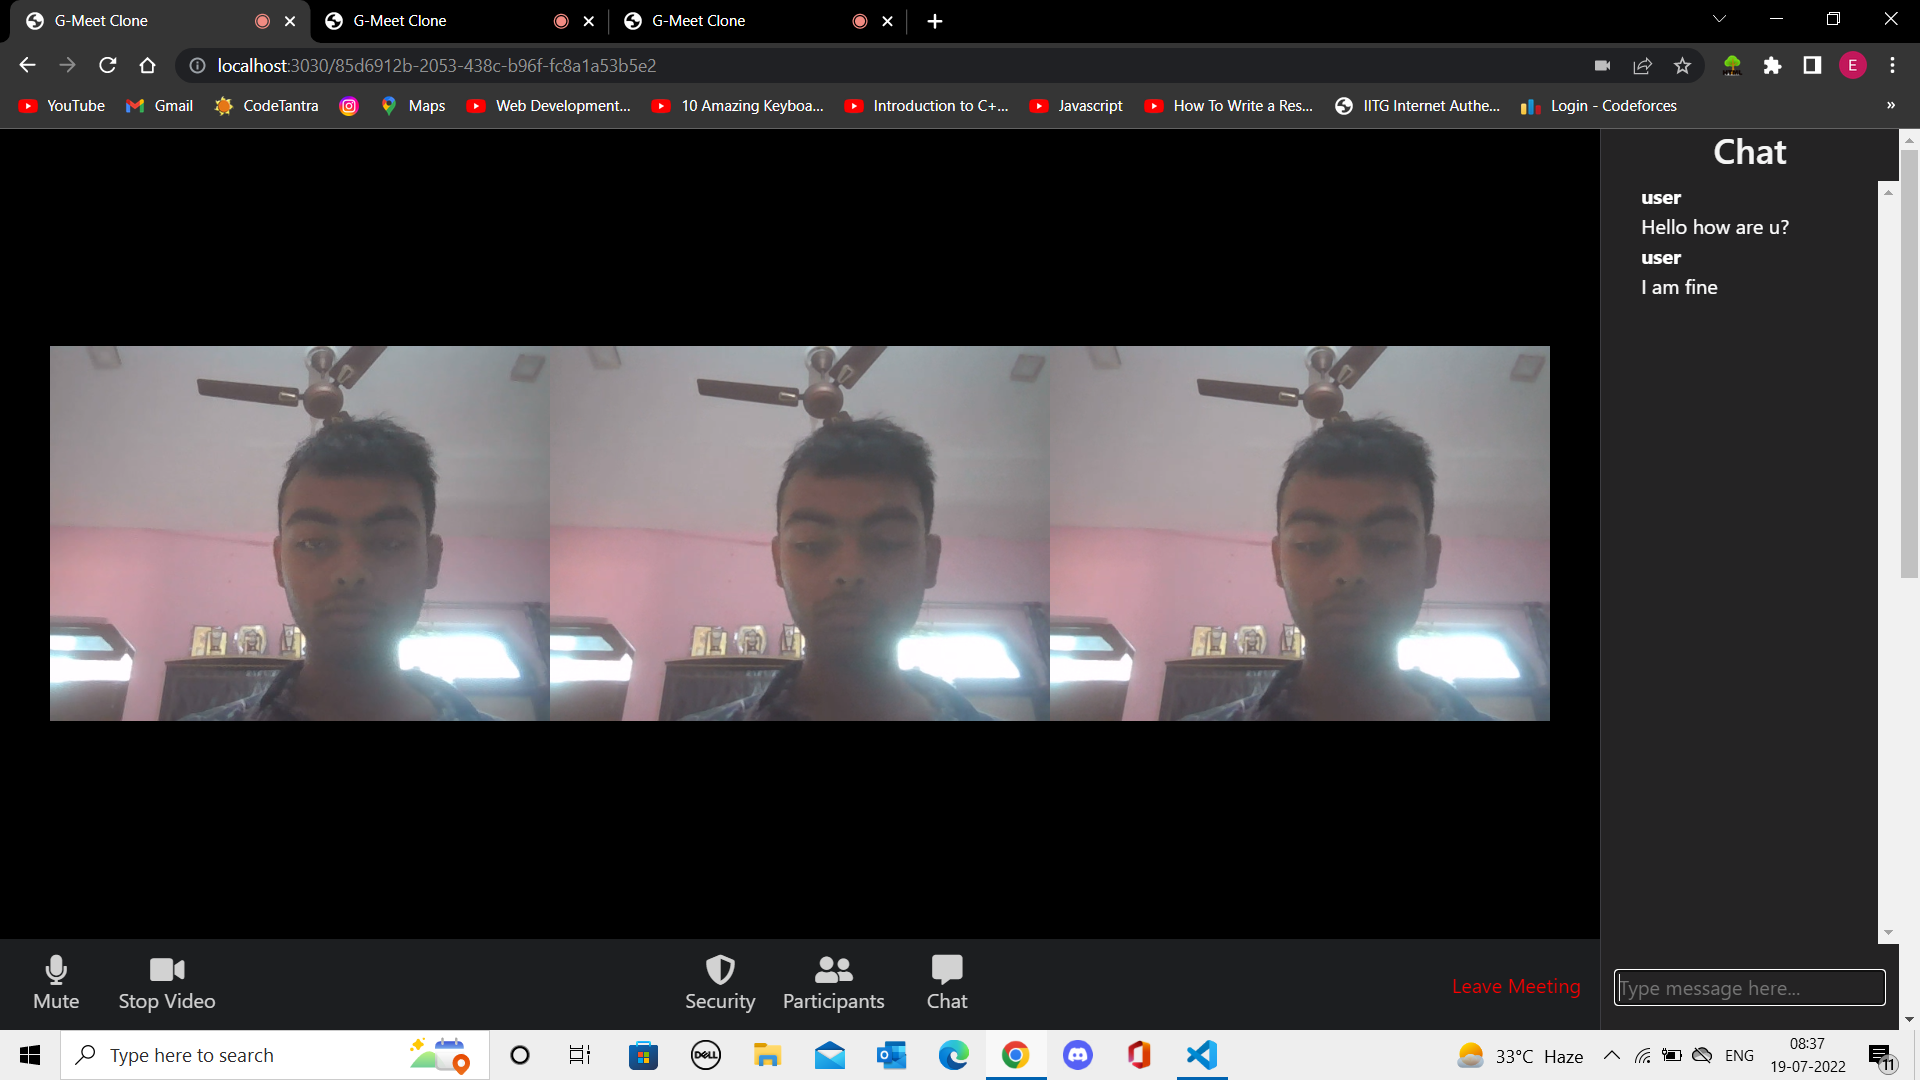The image size is (1920, 1080).
Task: Open the Security shield icon
Action: tap(720, 970)
